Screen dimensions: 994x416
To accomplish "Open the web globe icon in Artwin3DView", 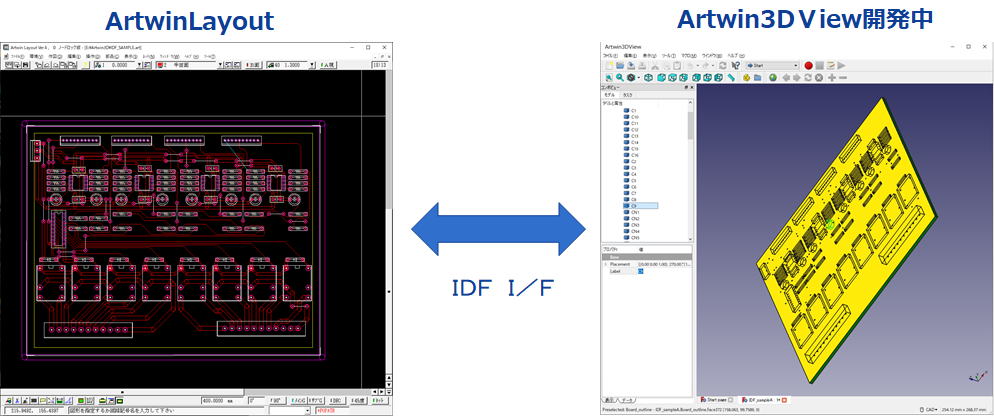I will coord(773,77).
